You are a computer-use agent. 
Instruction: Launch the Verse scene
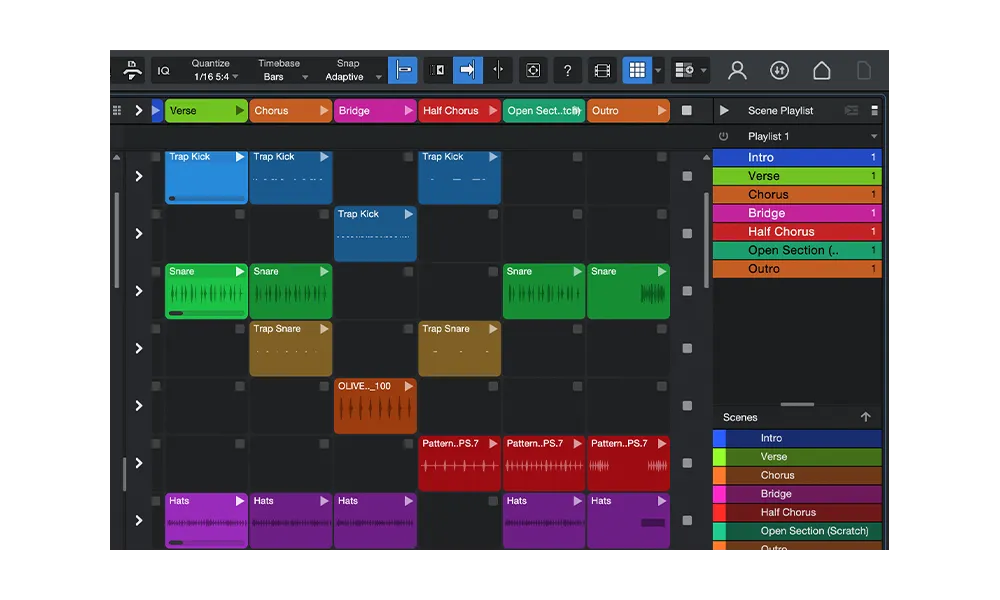[x=240, y=111]
